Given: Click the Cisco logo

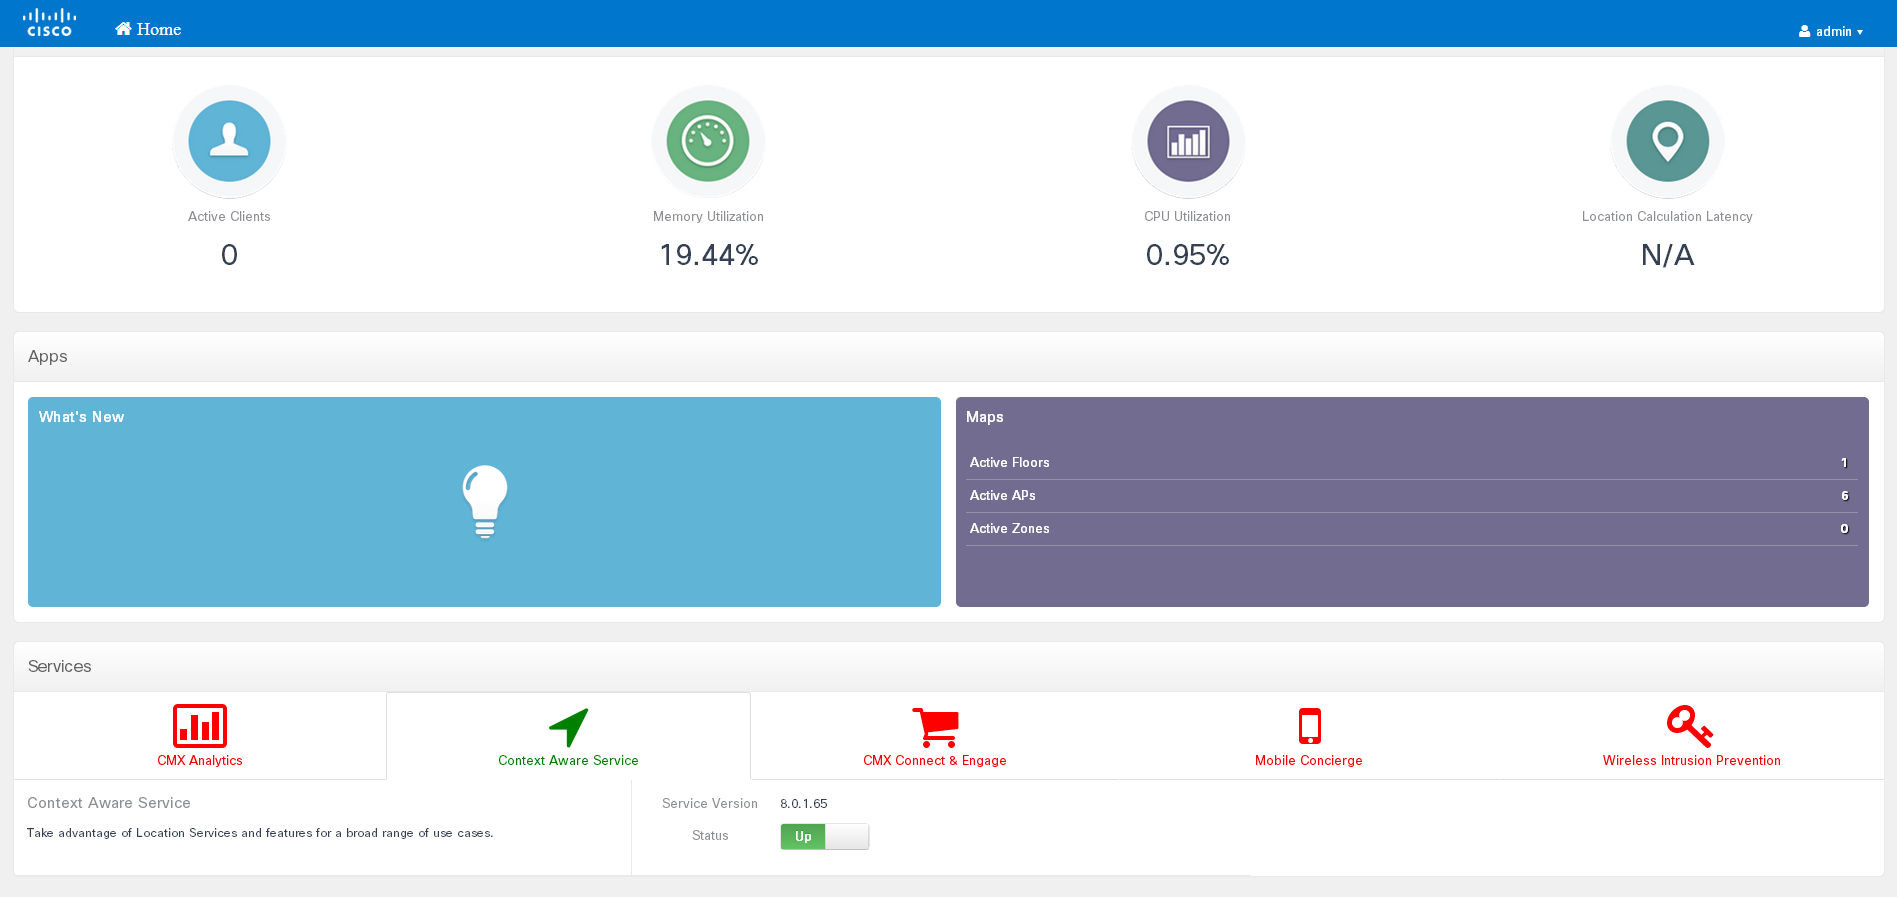Looking at the screenshot, I should click(x=49, y=23).
